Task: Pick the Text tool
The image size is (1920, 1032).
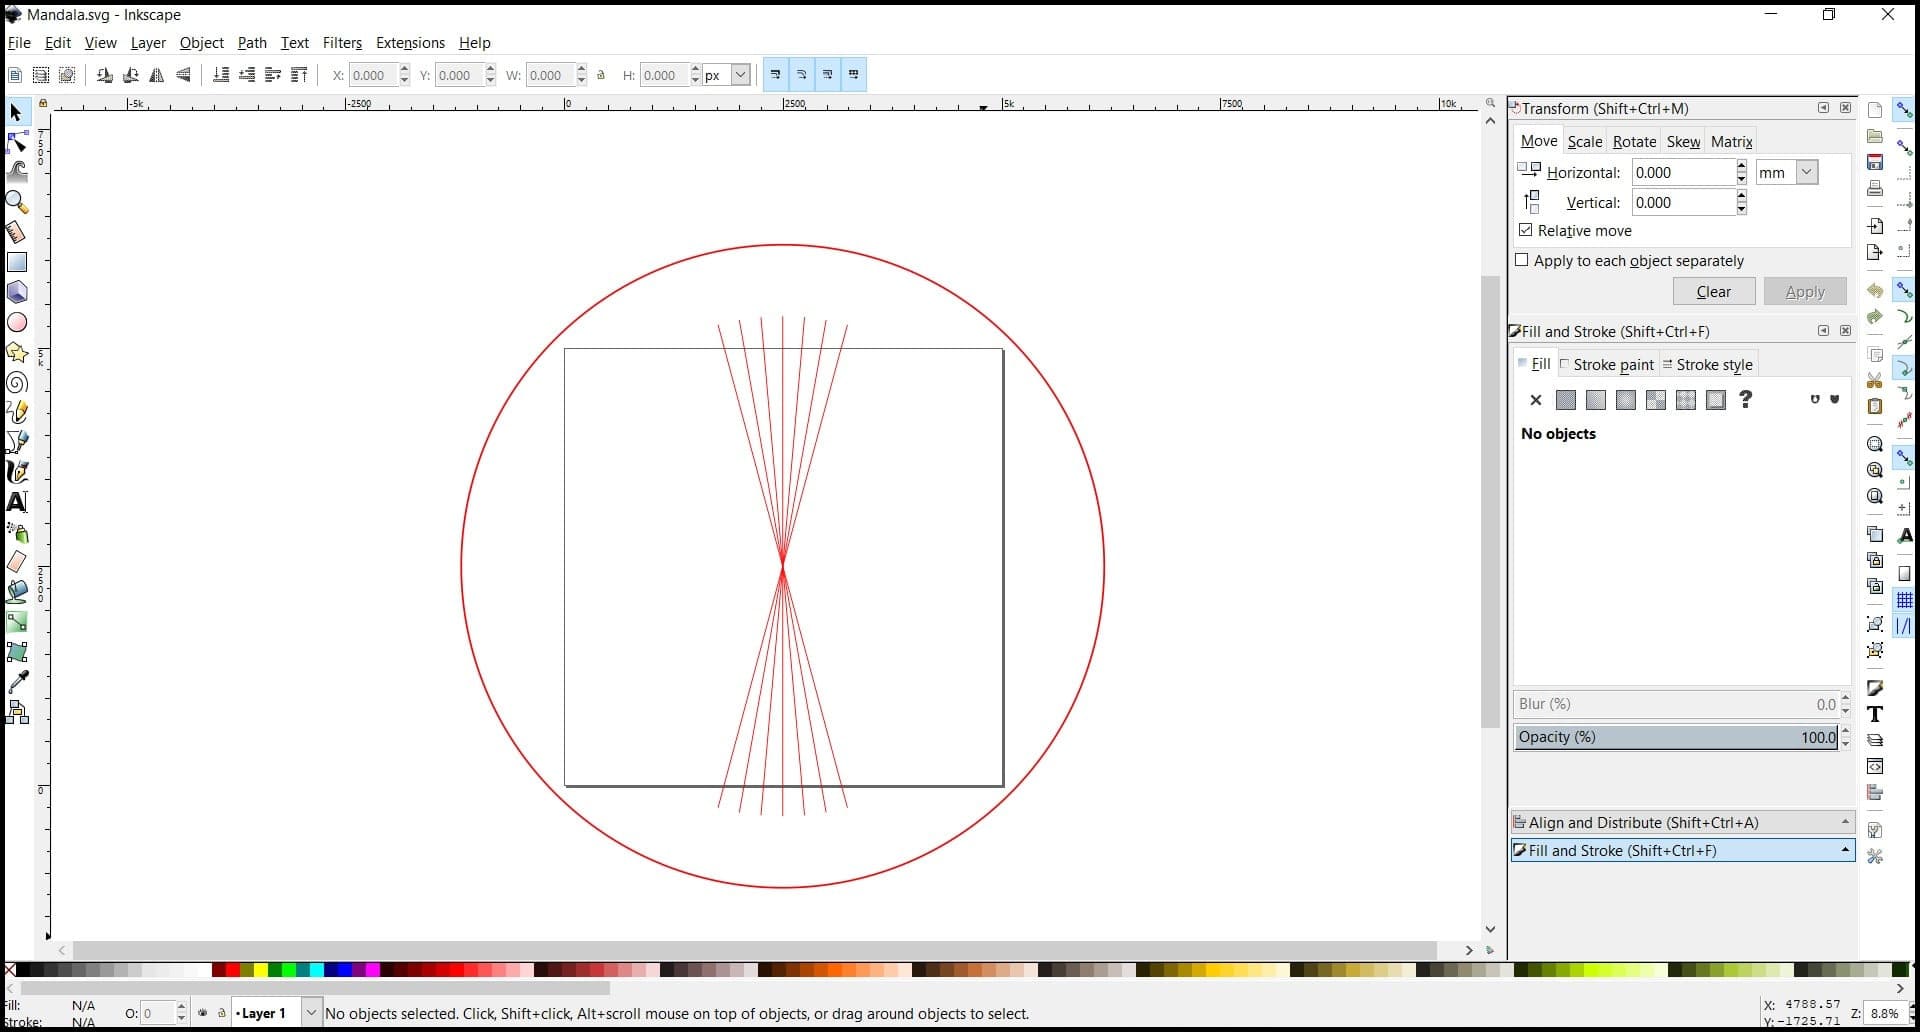Action: tap(17, 502)
